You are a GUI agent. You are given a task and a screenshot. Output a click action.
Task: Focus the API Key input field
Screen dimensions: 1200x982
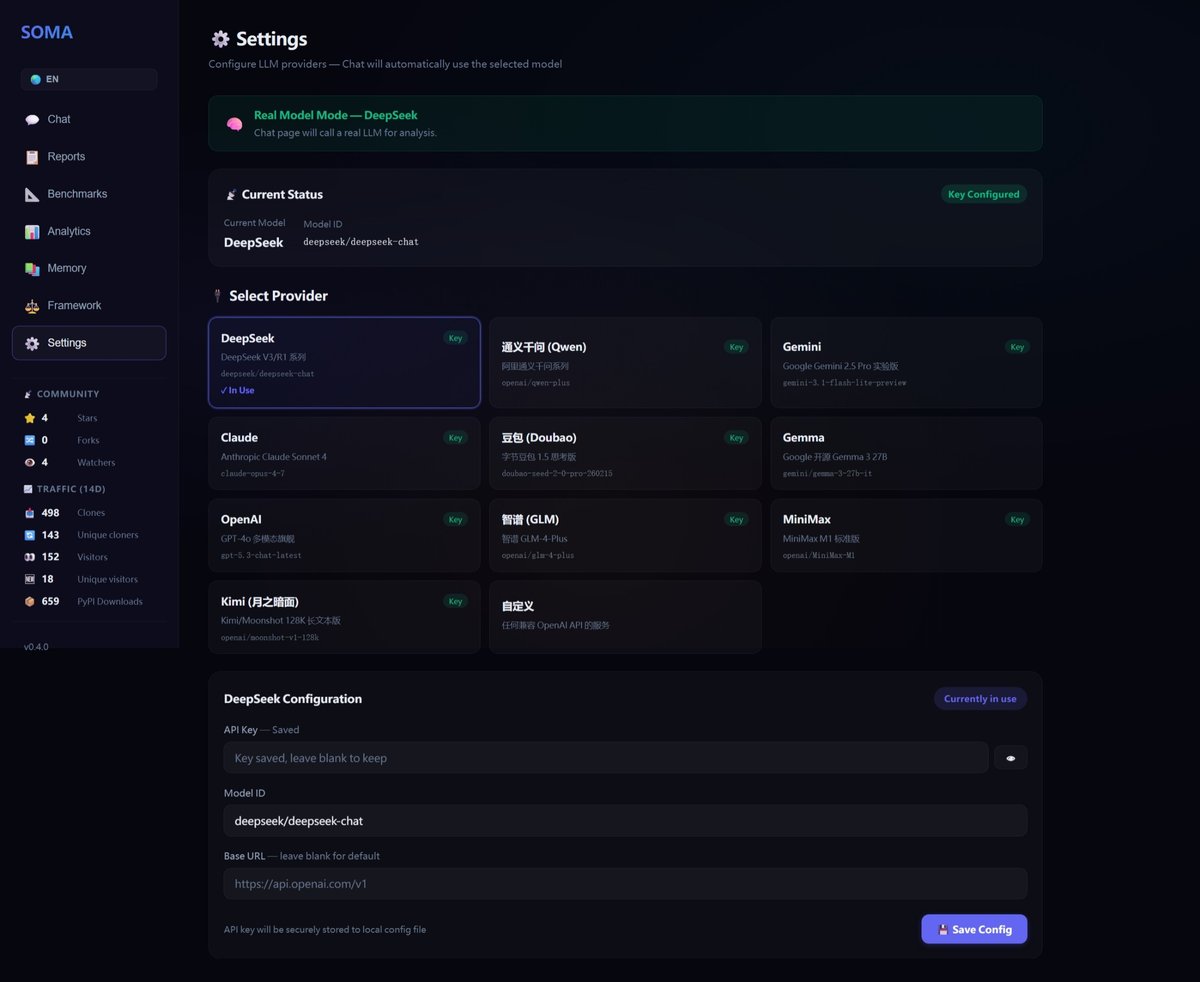click(x=606, y=758)
